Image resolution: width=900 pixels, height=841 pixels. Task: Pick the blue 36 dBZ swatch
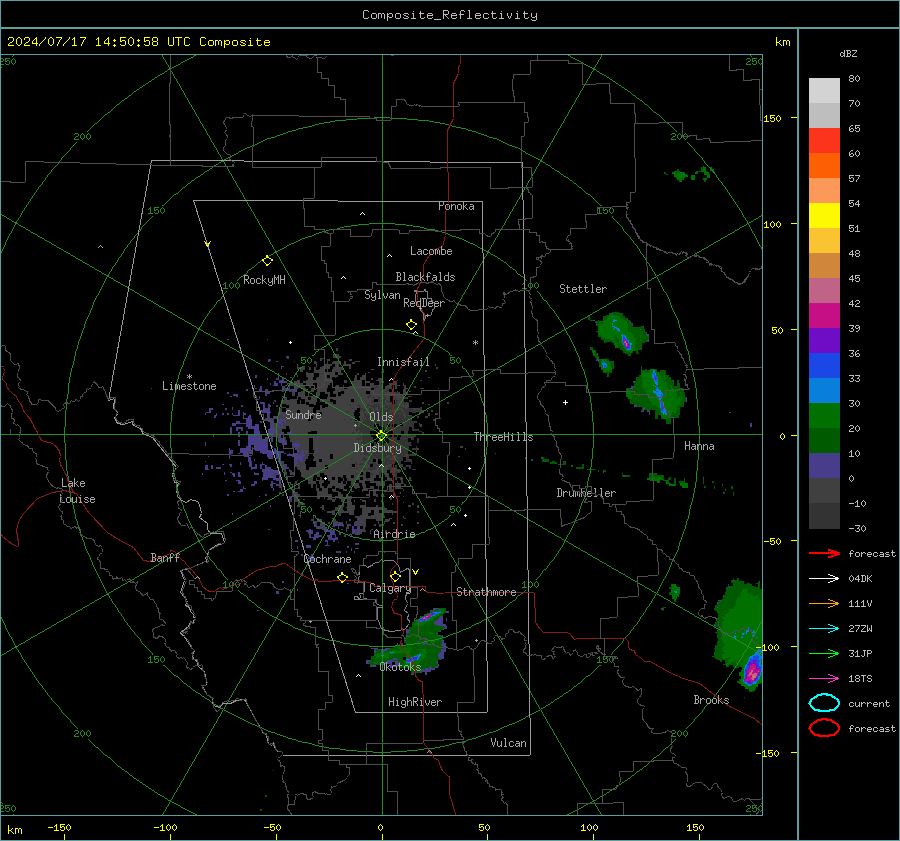click(824, 366)
